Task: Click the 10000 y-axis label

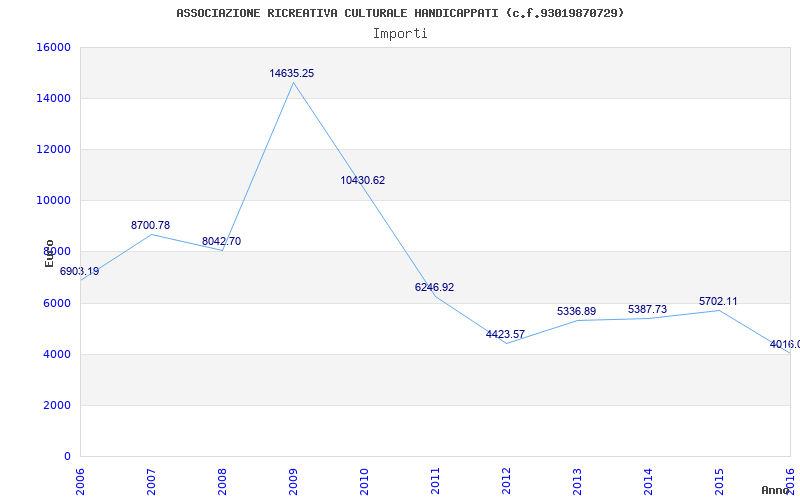Action: point(53,201)
